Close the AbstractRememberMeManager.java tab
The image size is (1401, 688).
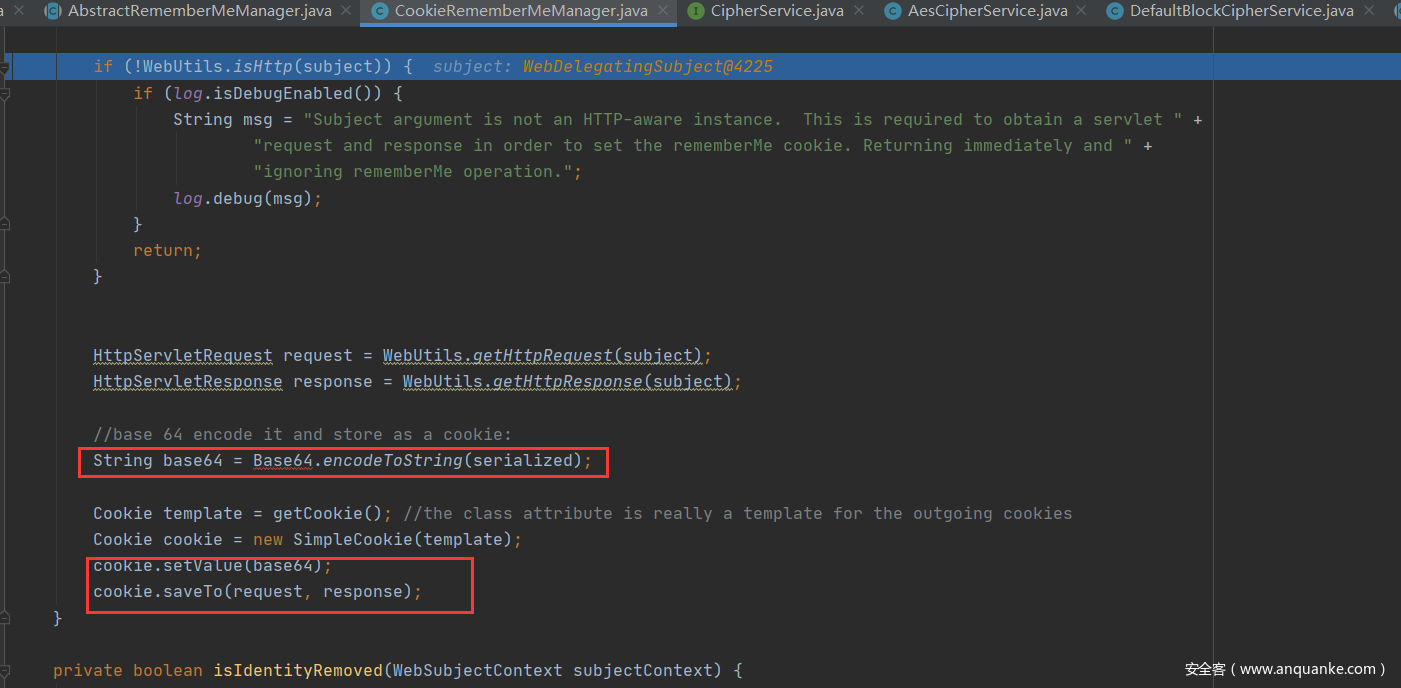coord(346,11)
